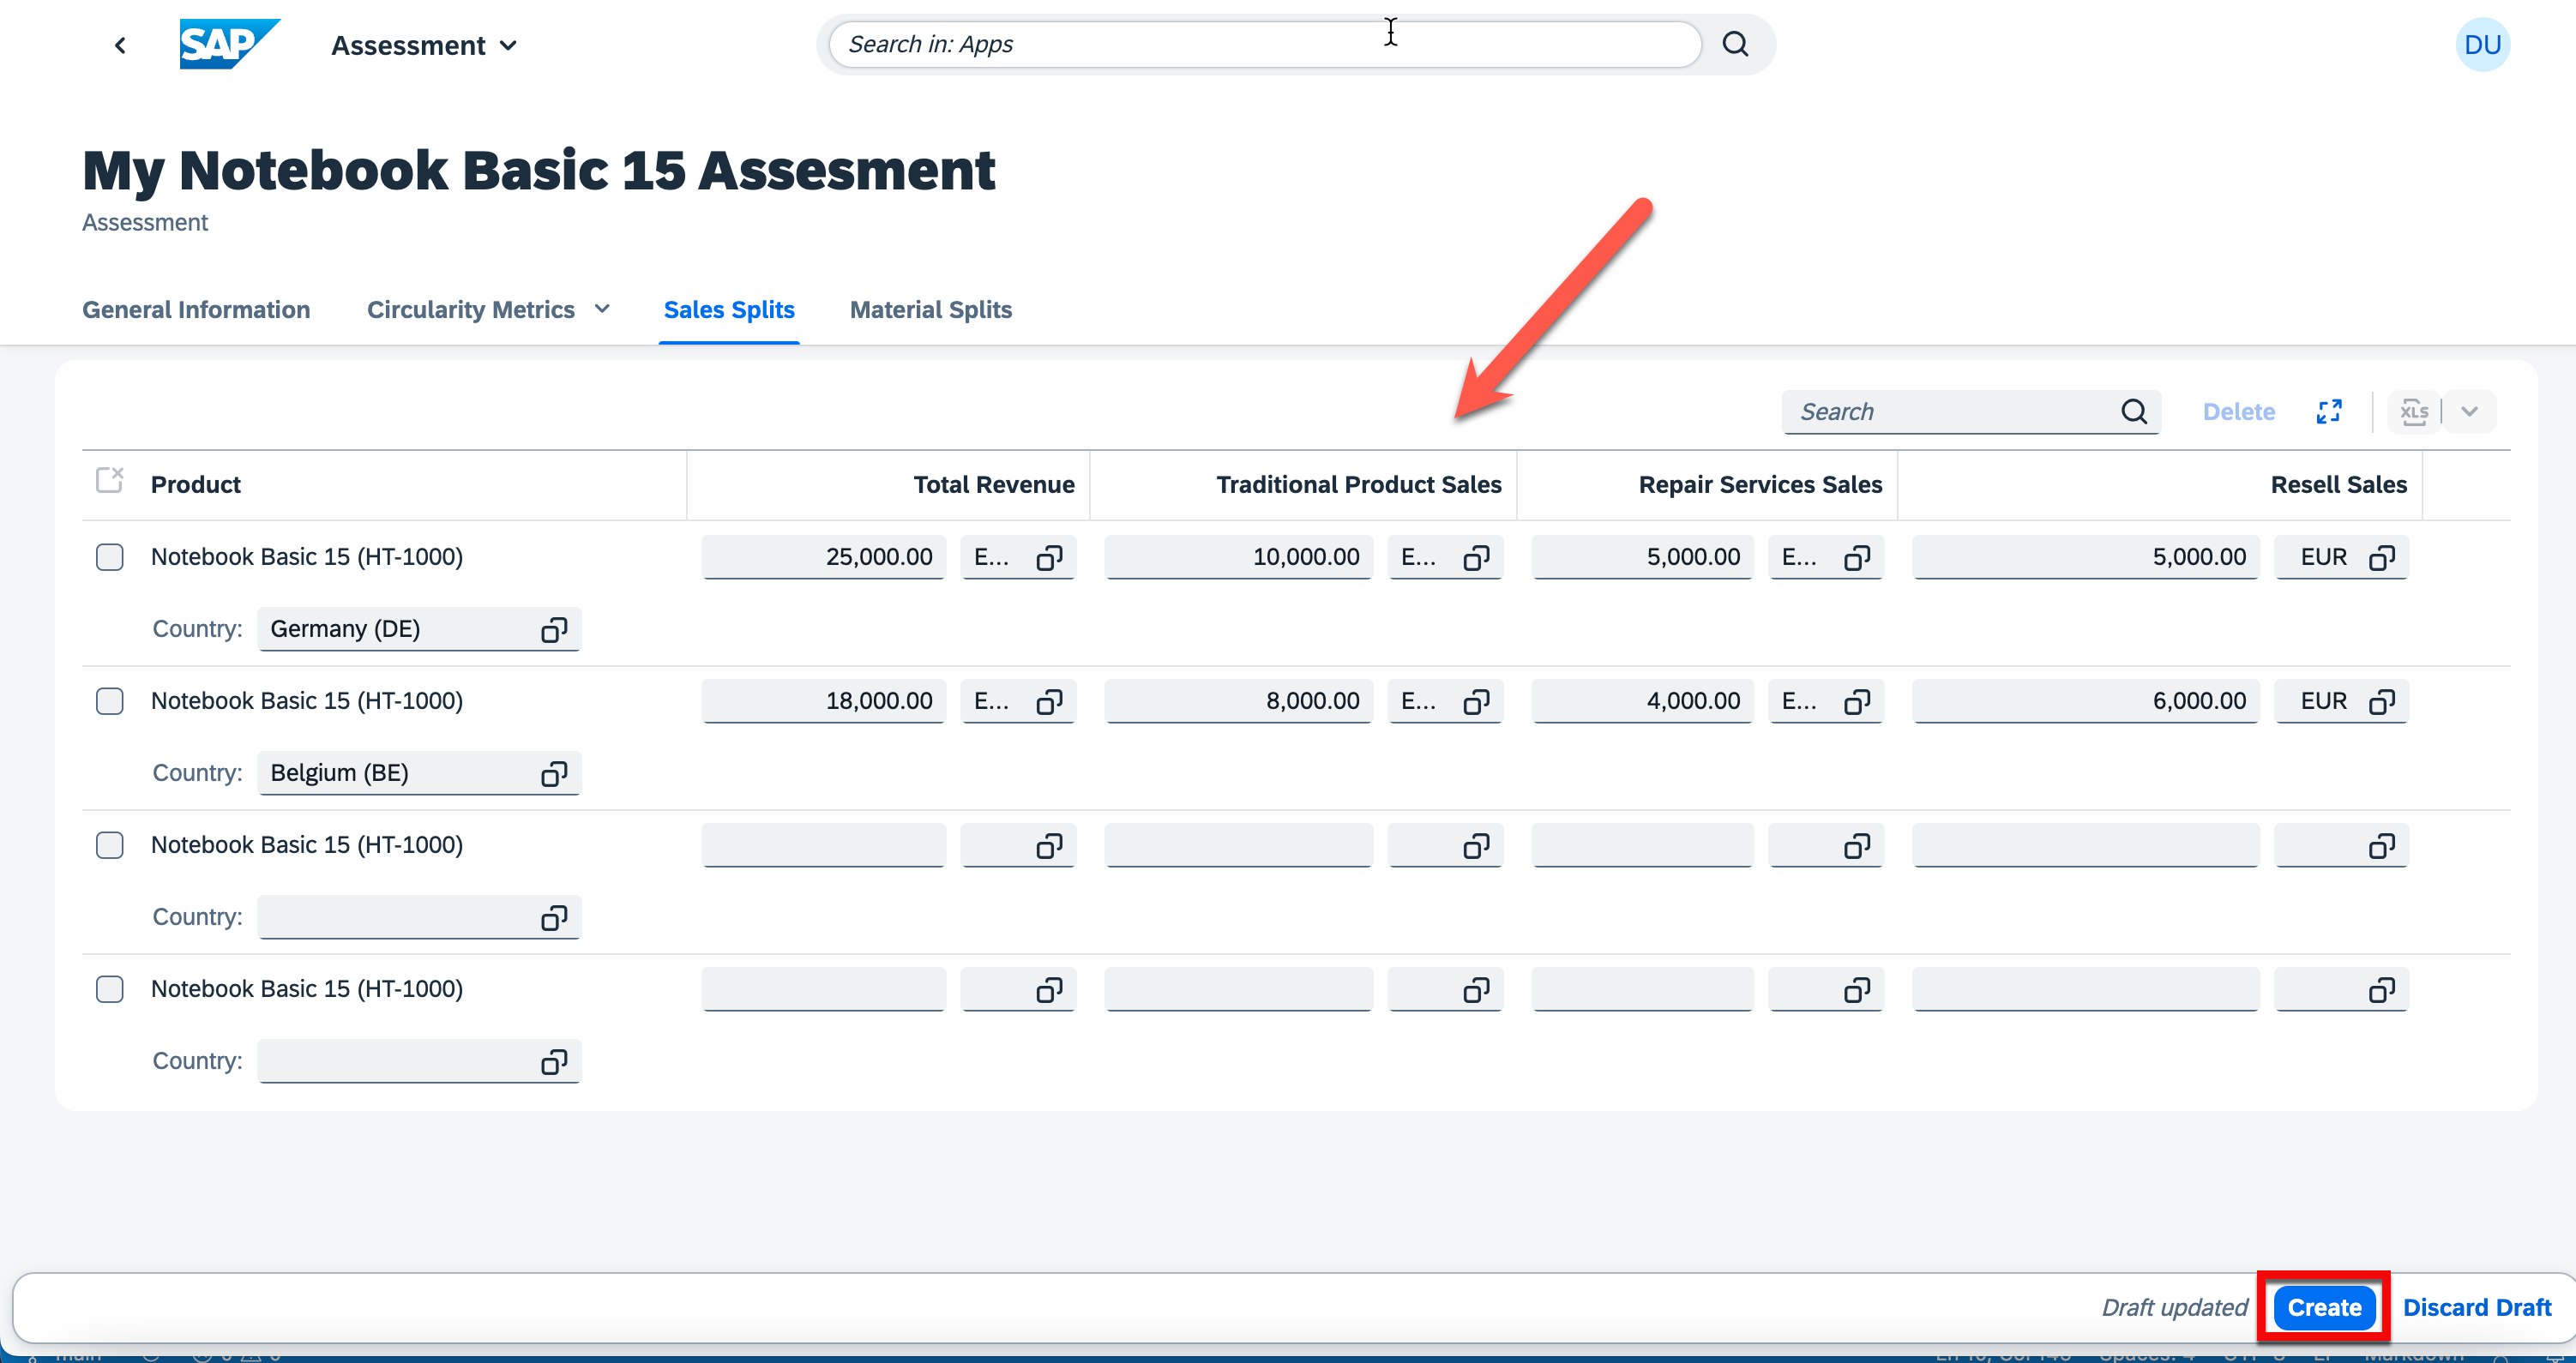Tick the third Notebook Basic 15 row checkbox
This screenshot has width=2576, height=1363.
click(109, 845)
